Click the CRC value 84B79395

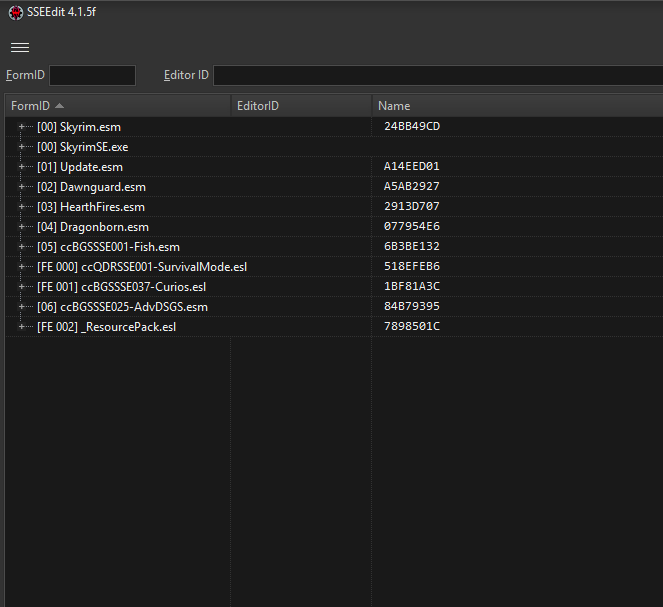[x=412, y=306]
